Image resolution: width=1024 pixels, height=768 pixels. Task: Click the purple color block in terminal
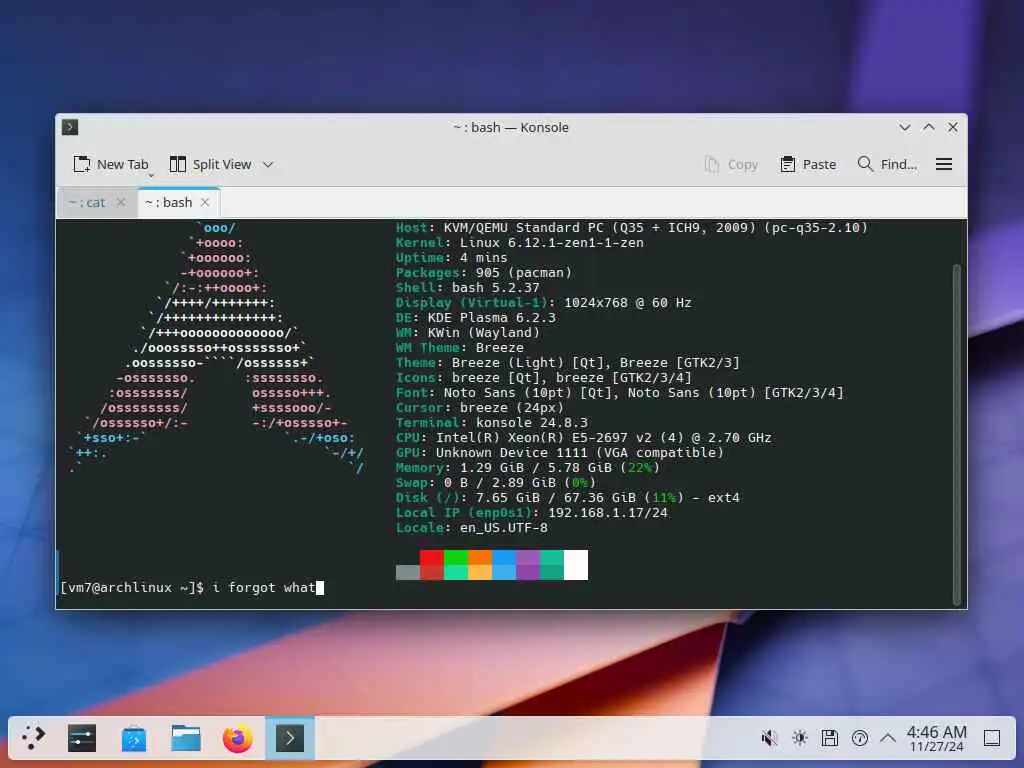click(528, 565)
